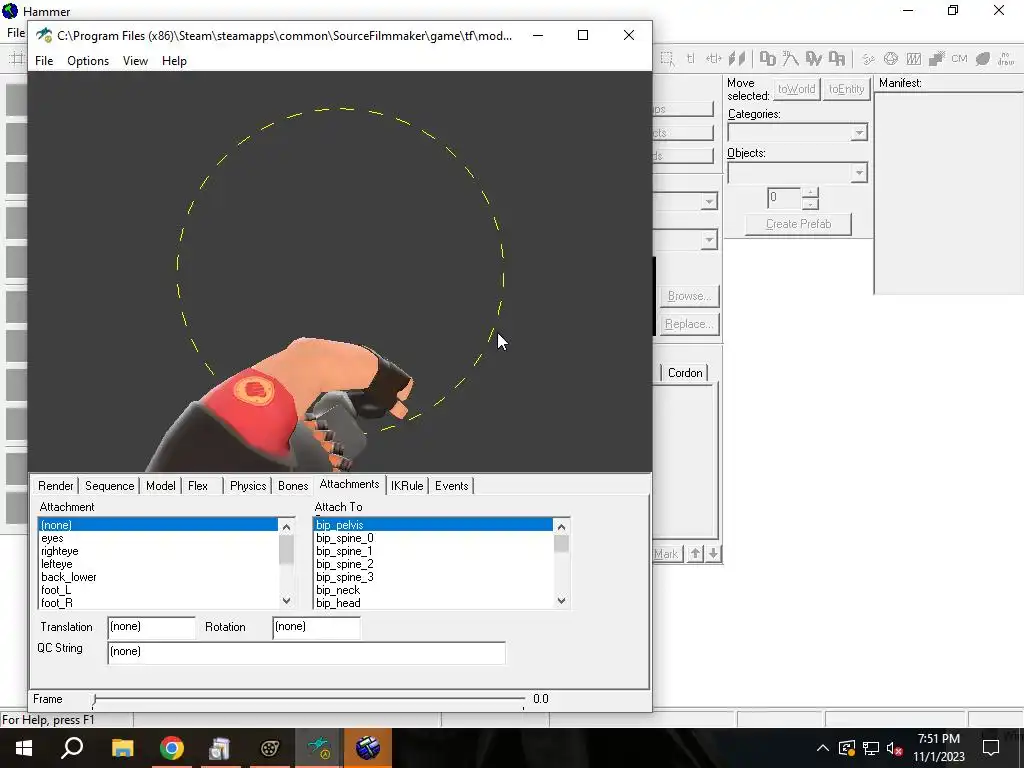Launch Google Chrome from taskbar
This screenshot has width=1024, height=768.
pos(172,748)
